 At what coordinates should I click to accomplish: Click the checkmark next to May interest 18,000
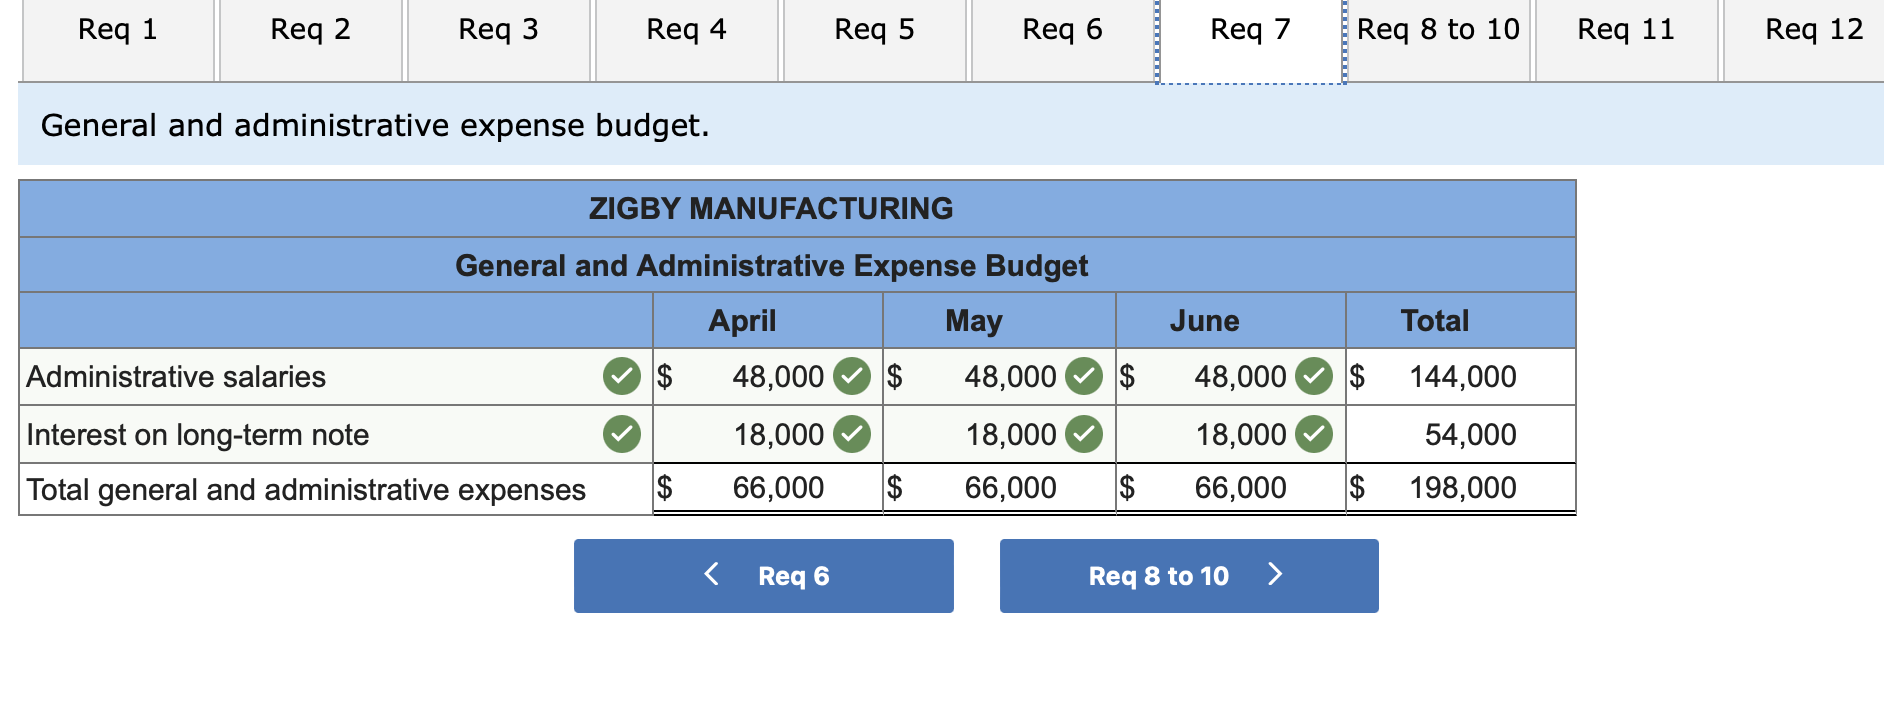point(1083,433)
